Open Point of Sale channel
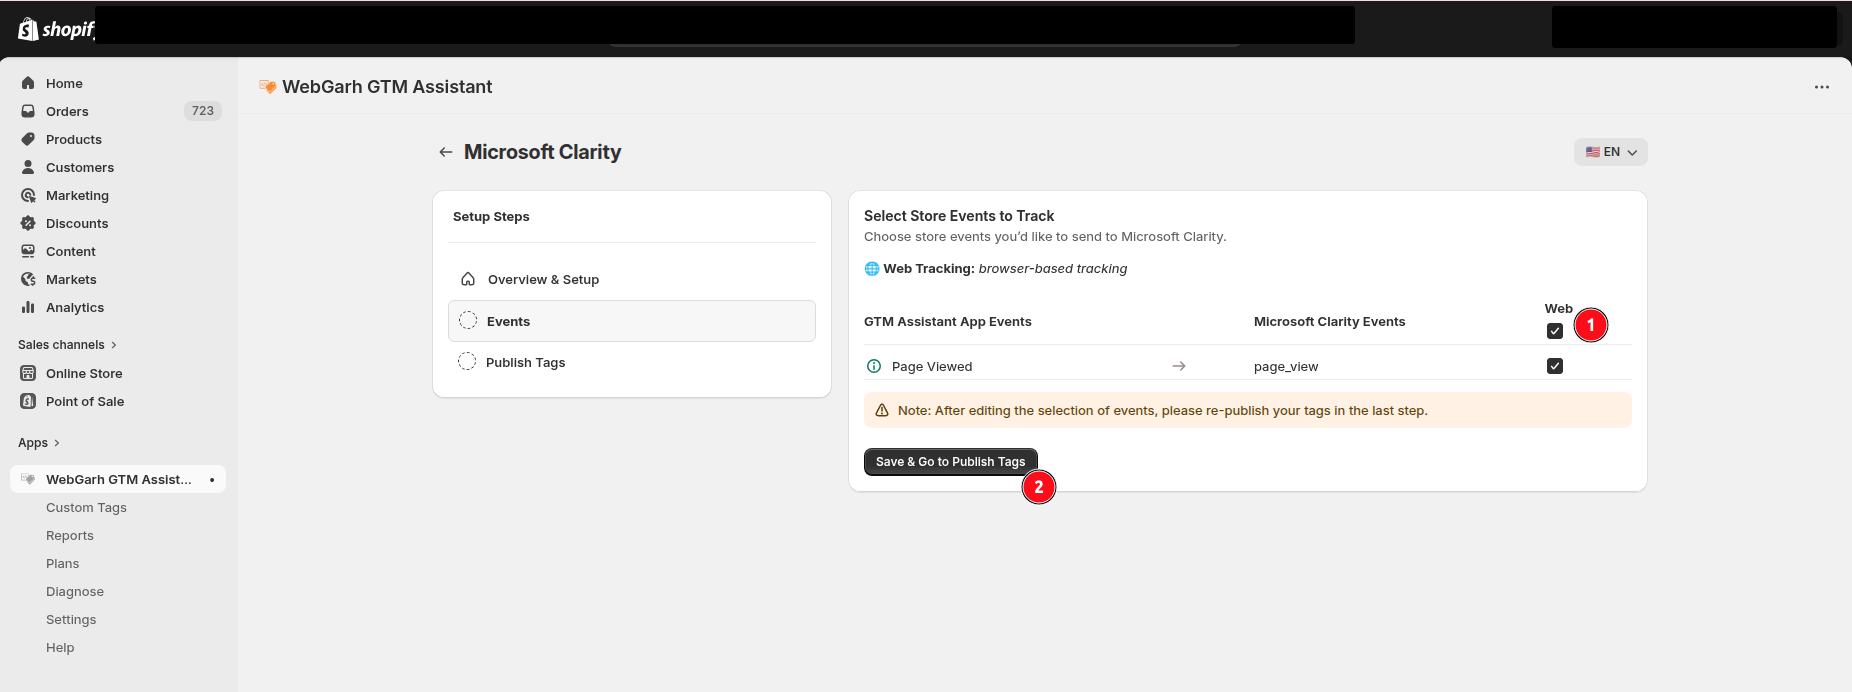This screenshot has width=1852, height=692. [x=85, y=401]
